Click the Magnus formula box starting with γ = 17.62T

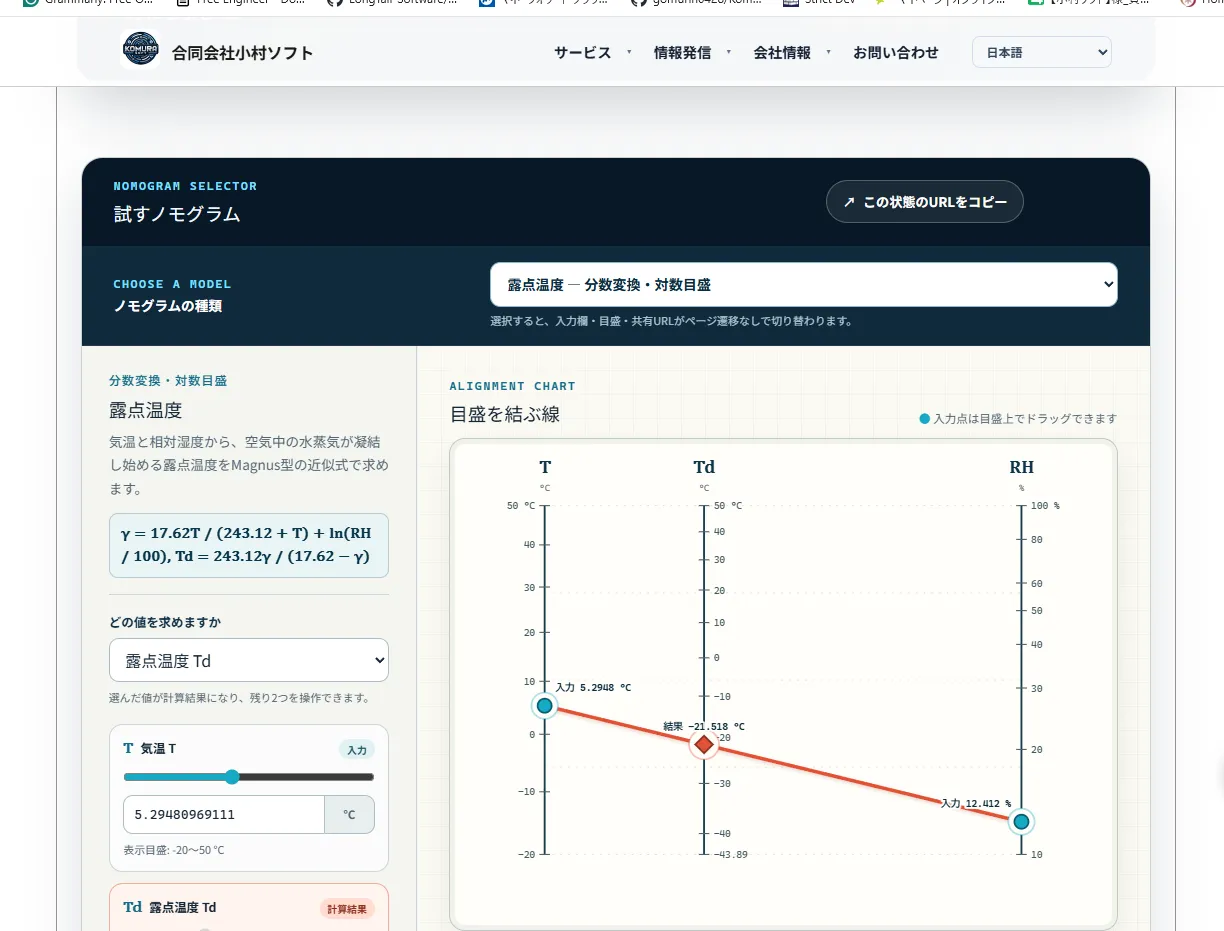pyautogui.click(x=249, y=545)
